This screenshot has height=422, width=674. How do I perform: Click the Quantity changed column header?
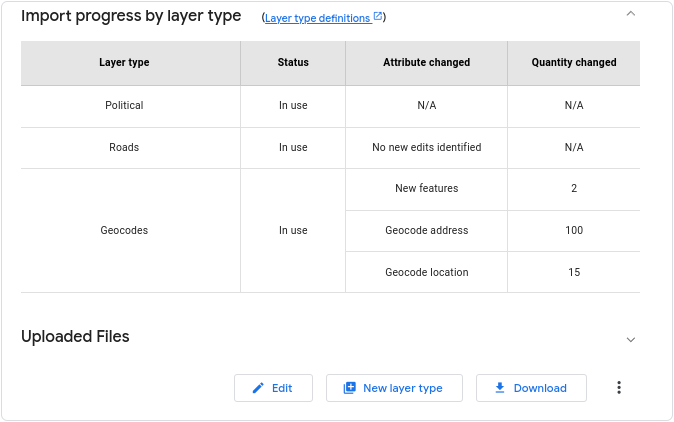coord(573,62)
